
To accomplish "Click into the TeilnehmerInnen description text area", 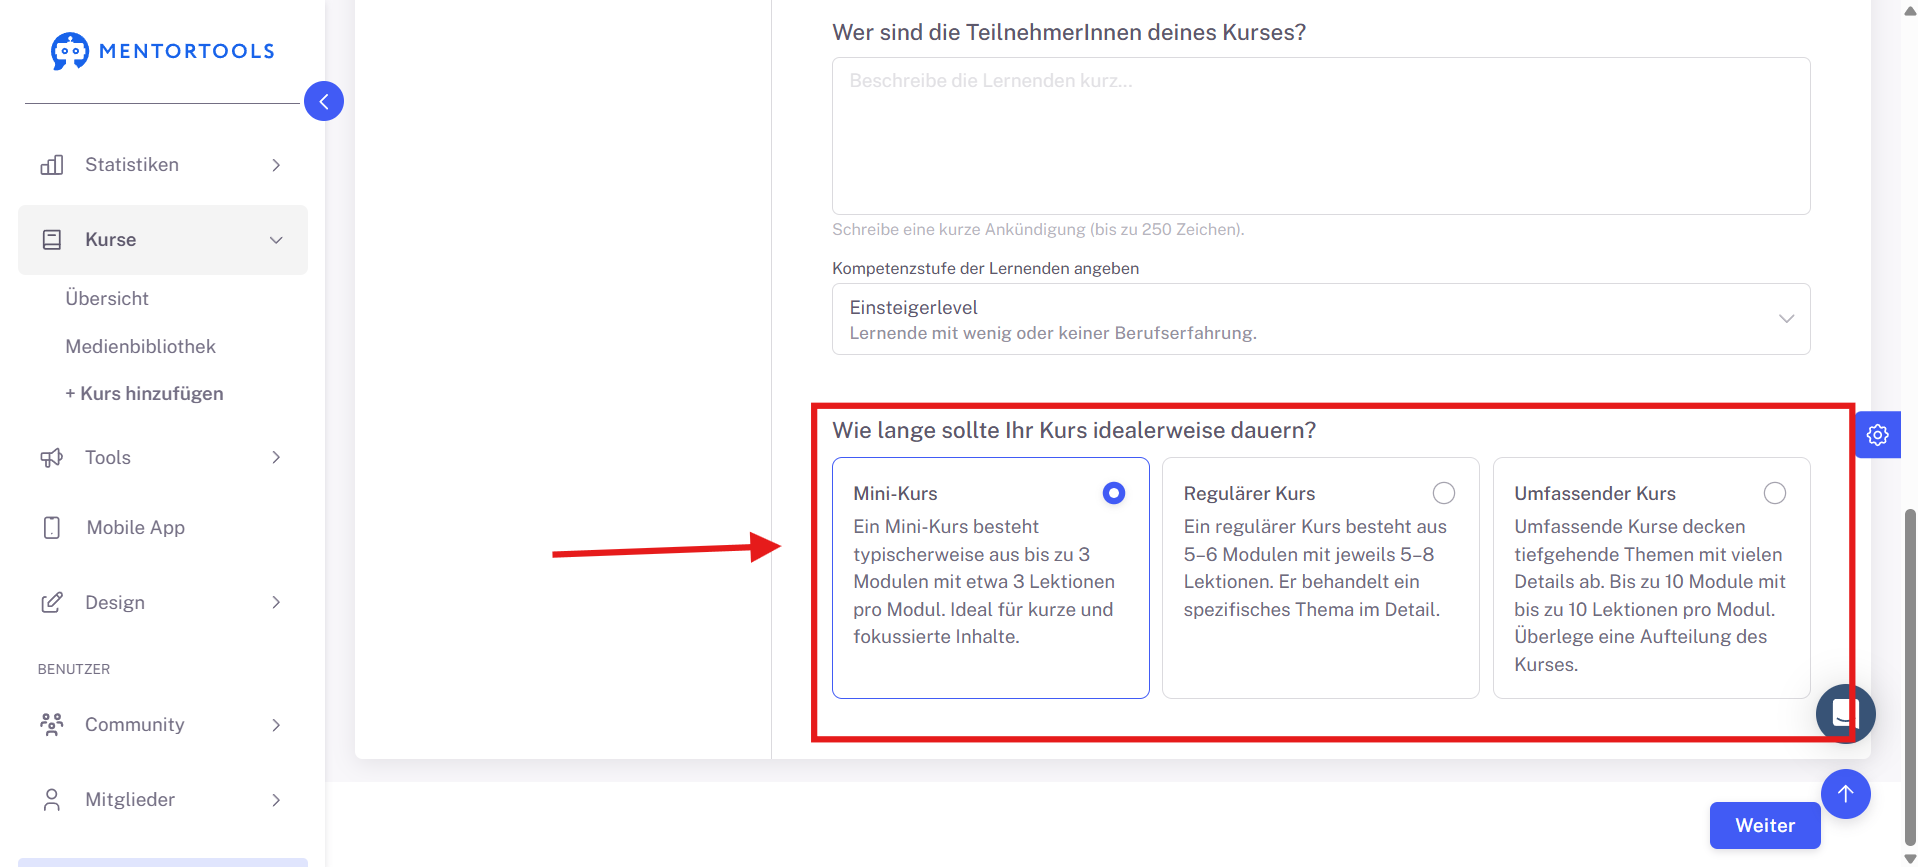I will 1321,136.
